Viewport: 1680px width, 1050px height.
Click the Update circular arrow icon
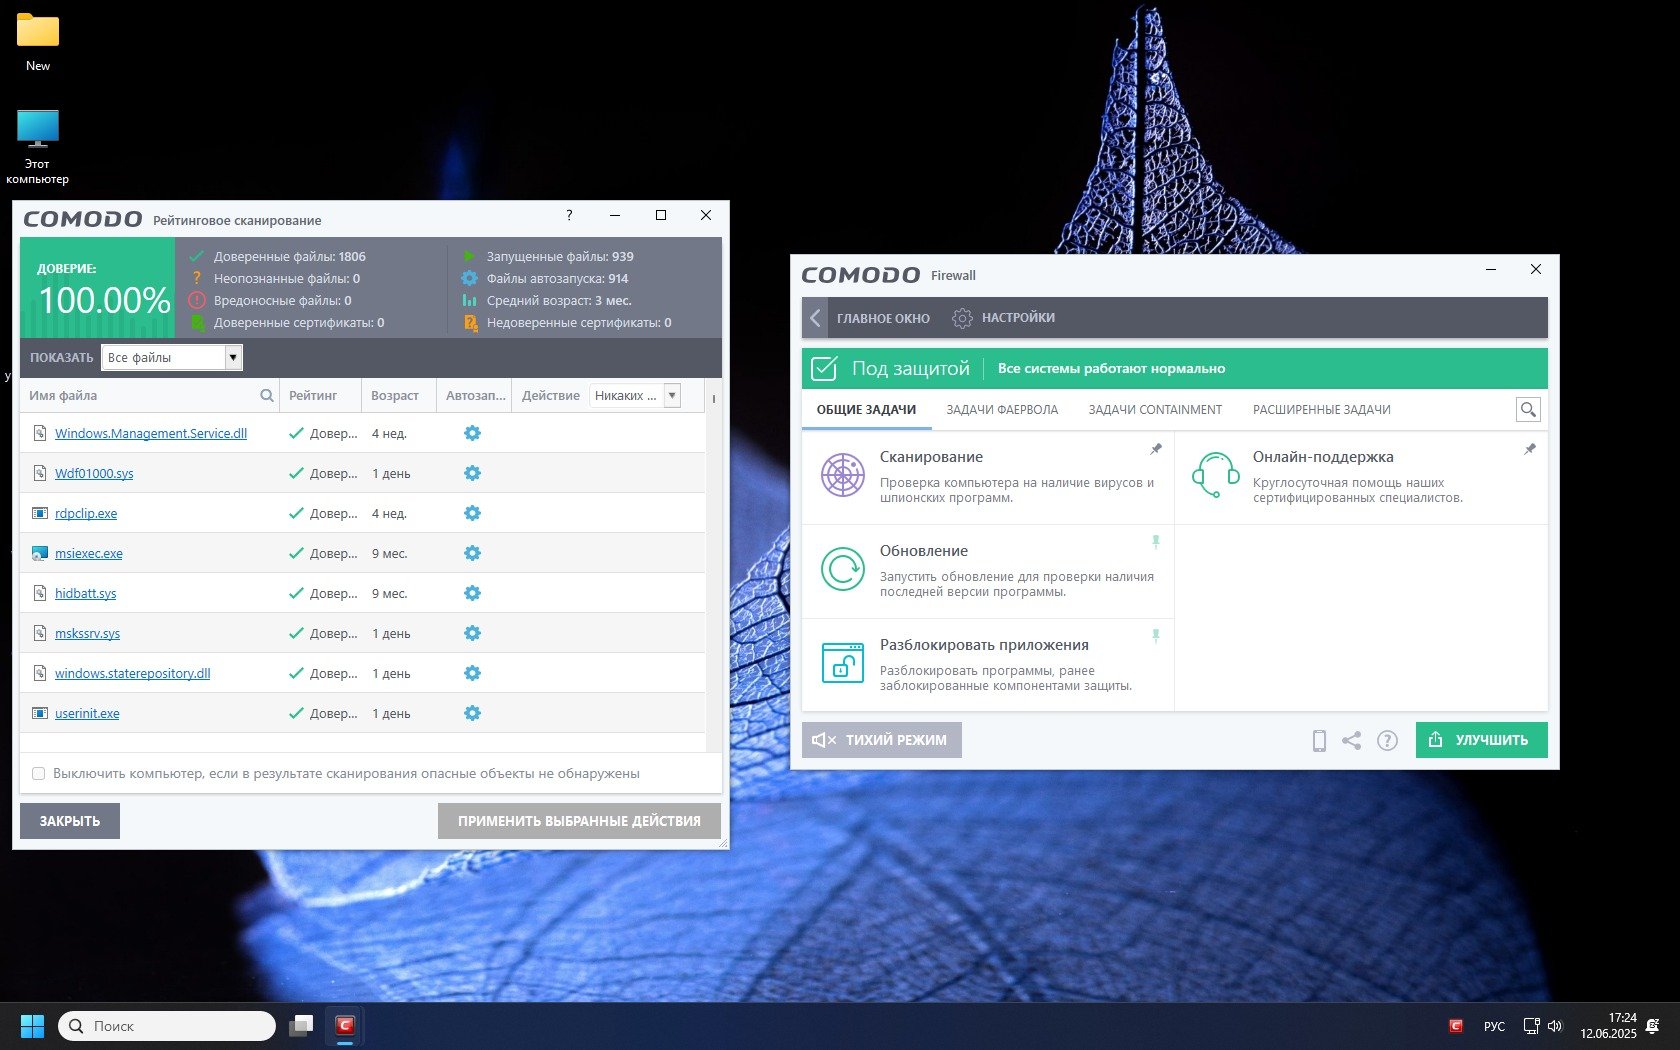pyautogui.click(x=843, y=569)
